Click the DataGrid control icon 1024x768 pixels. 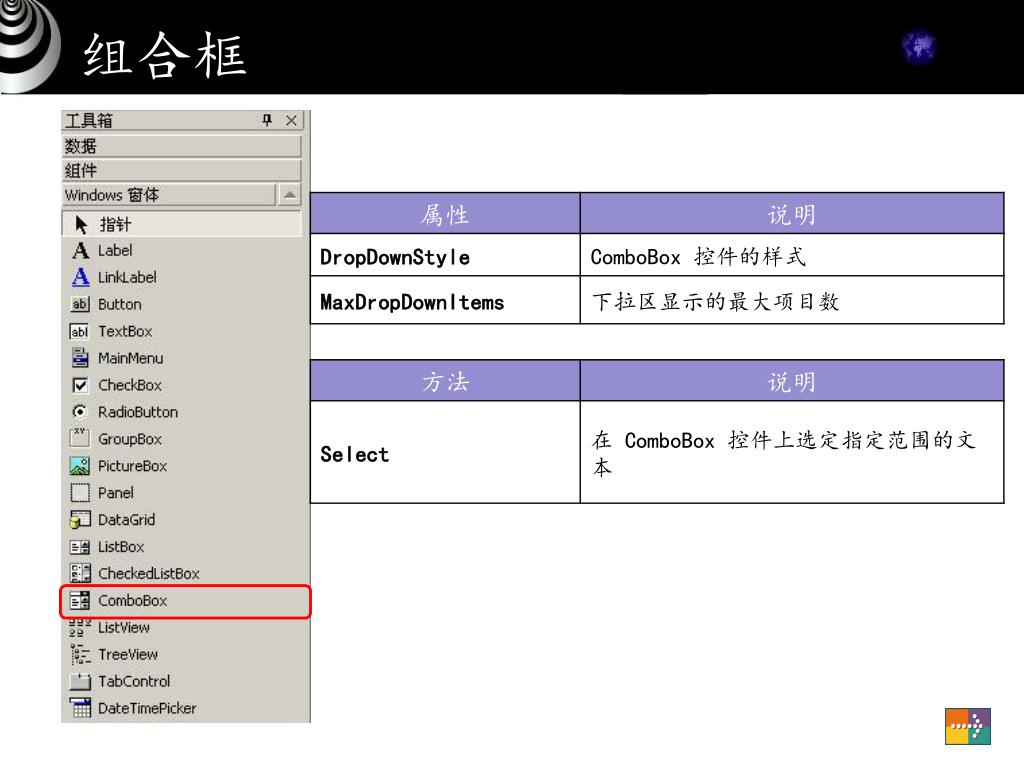point(80,520)
